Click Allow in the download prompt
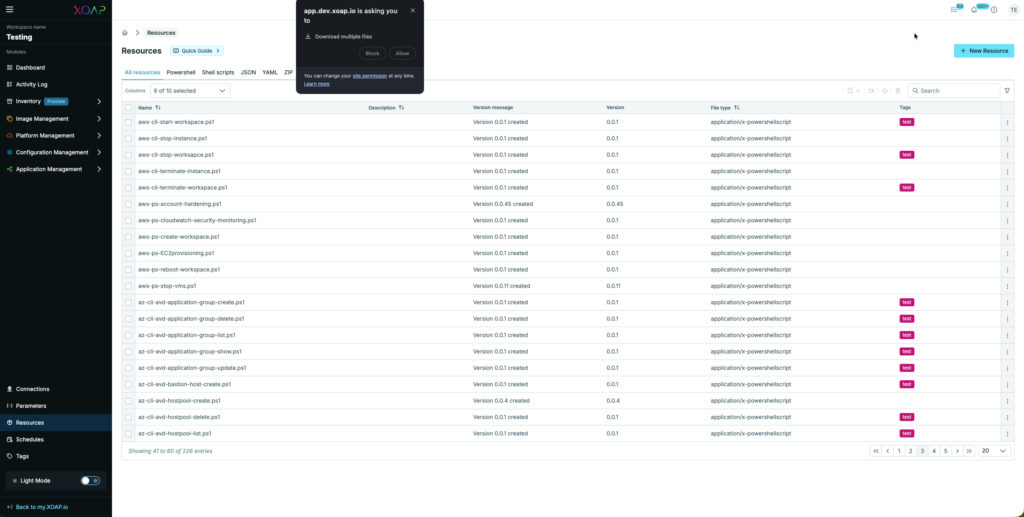The height and width of the screenshot is (517, 1024). click(402, 53)
